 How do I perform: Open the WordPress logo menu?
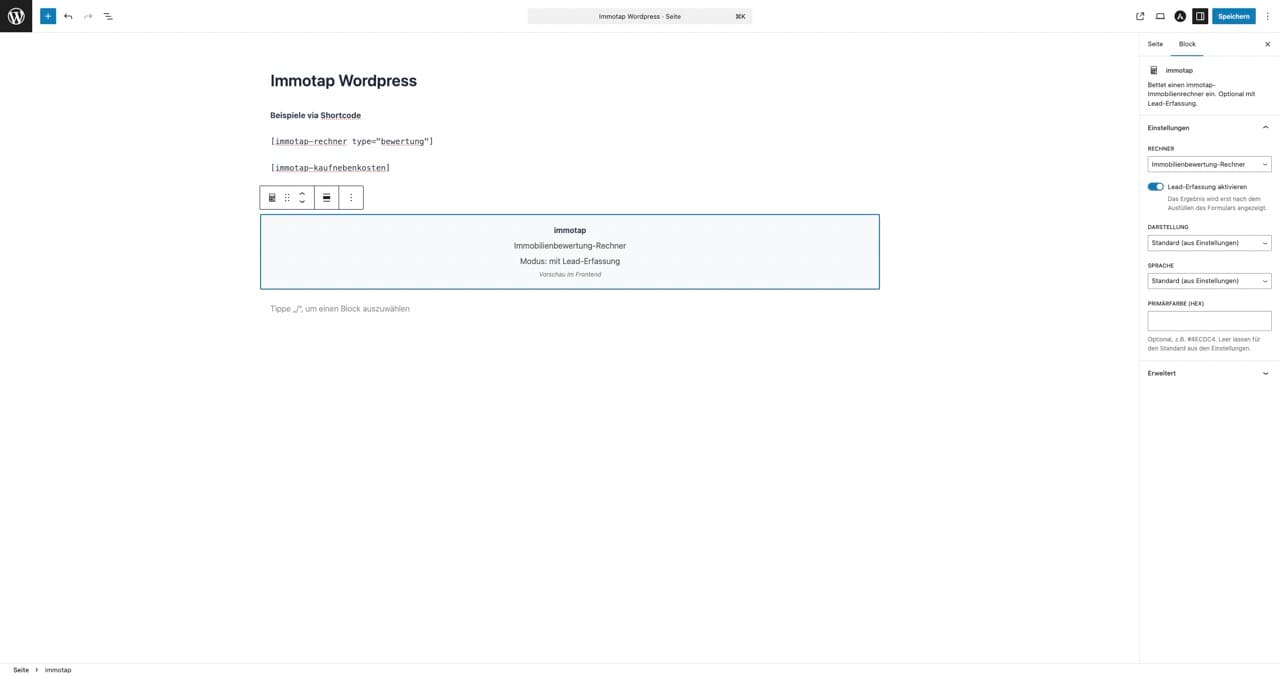click(x=16, y=16)
